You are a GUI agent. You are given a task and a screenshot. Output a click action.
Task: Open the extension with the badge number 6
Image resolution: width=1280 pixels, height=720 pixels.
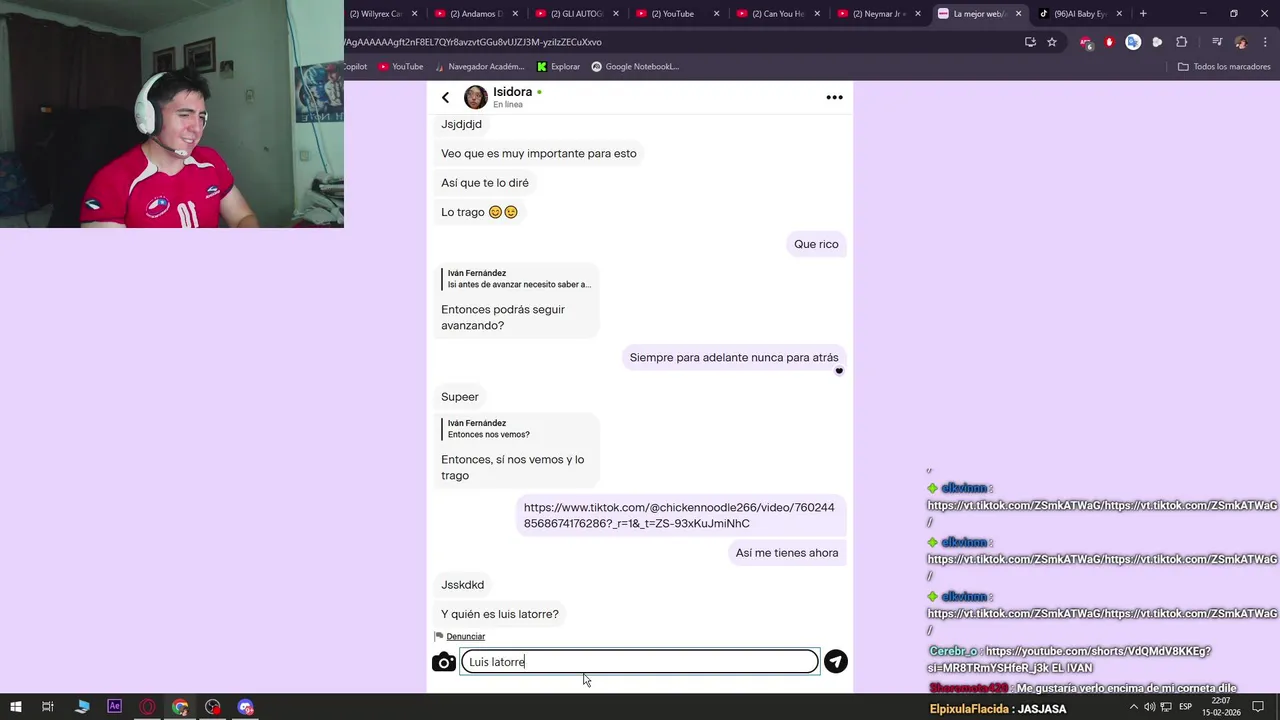point(1086,42)
